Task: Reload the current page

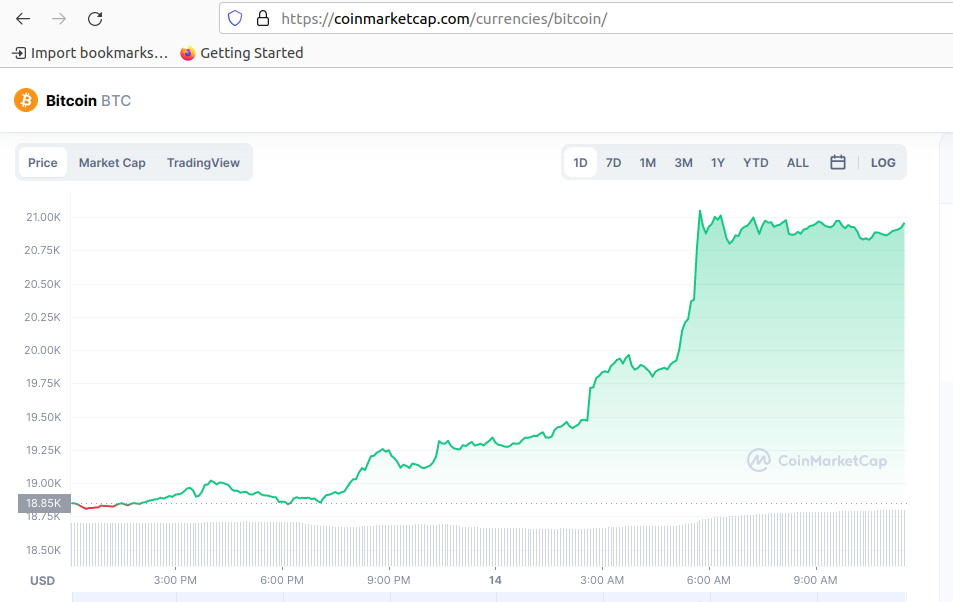Action: pyautogui.click(x=95, y=19)
